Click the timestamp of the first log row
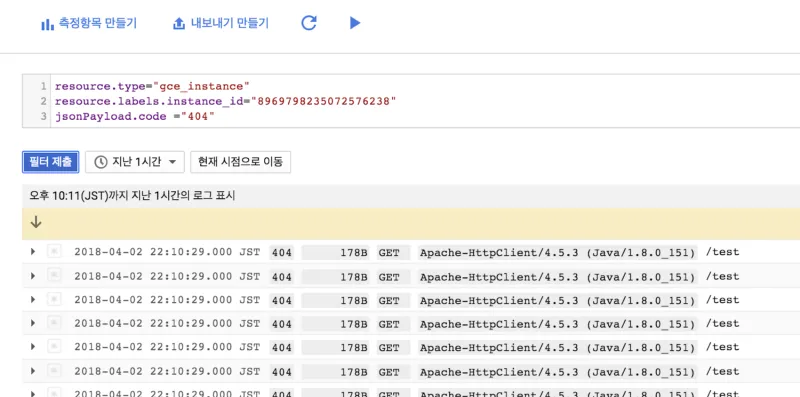Viewport: 800px width, 397px height. (x=167, y=252)
